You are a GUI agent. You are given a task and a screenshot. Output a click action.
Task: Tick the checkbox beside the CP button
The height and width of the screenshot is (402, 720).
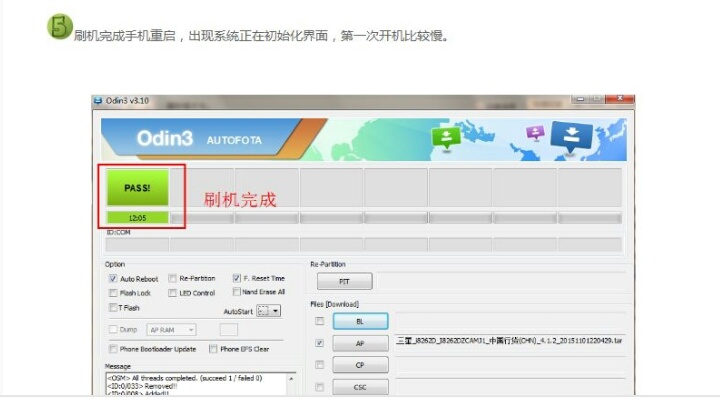320,364
